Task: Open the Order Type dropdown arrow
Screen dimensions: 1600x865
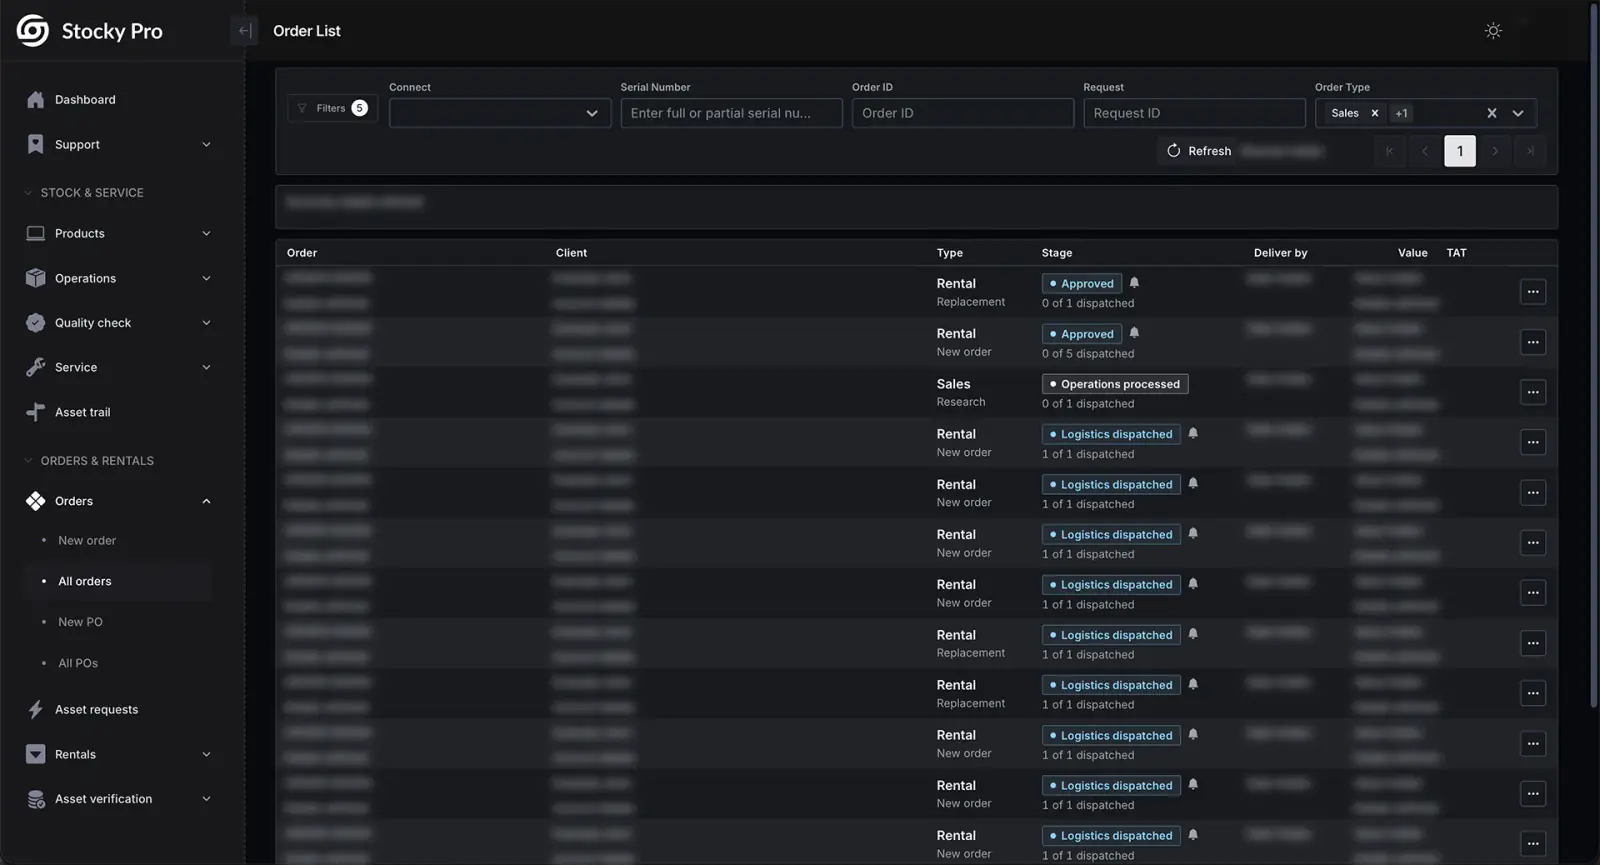Action: coord(1518,113)
